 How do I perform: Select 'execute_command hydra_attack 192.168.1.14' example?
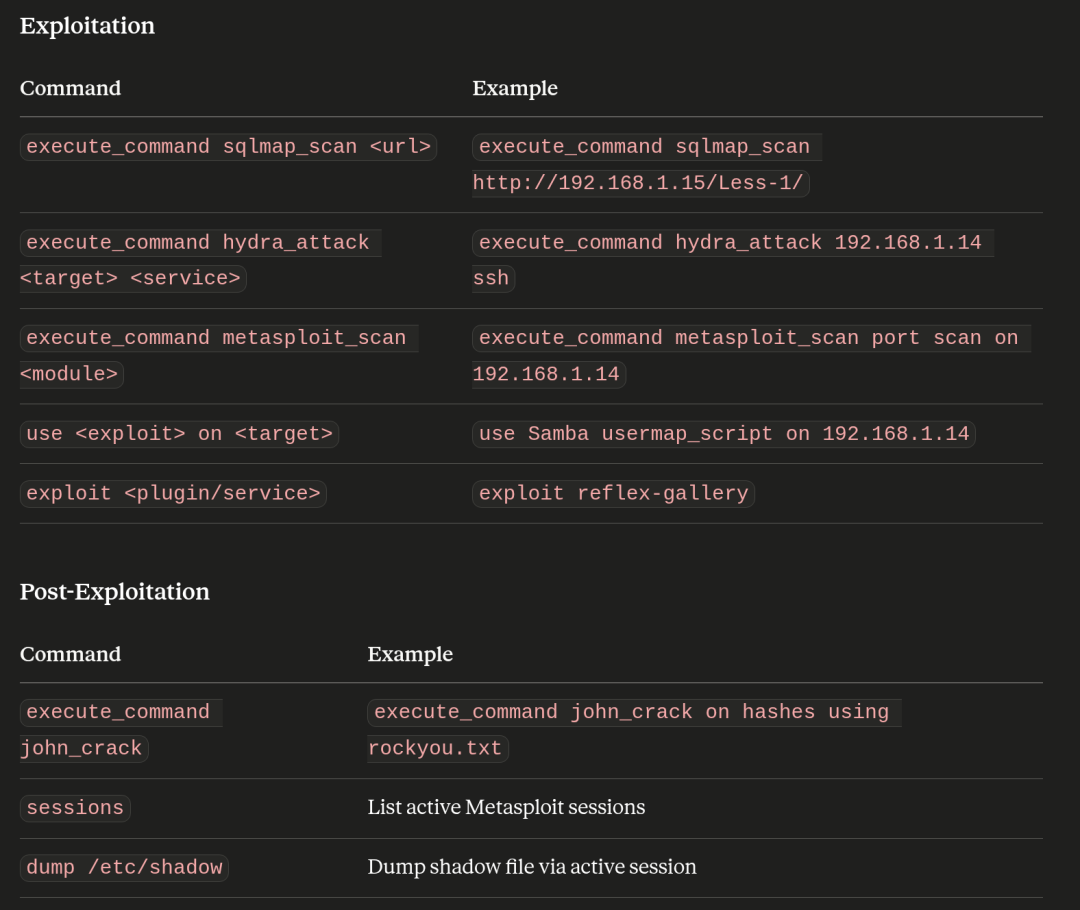(734, 242)
